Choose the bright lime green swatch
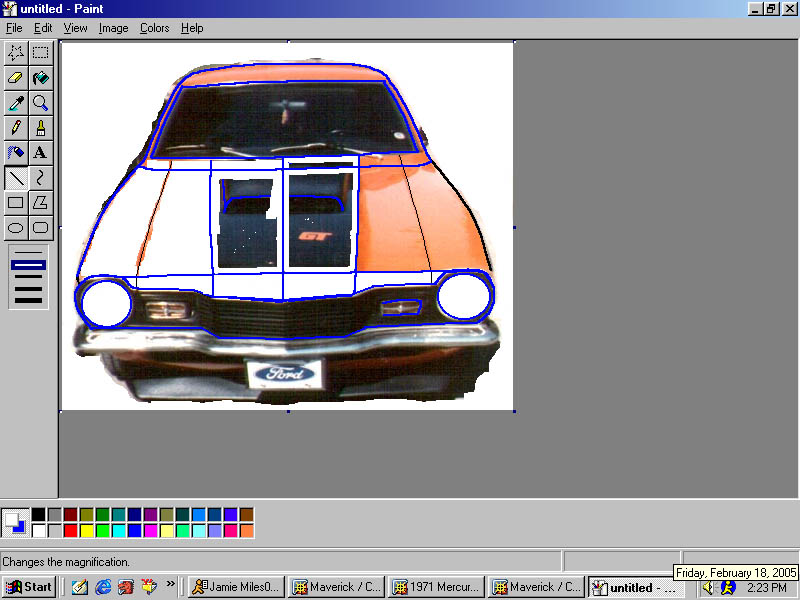 103,531
